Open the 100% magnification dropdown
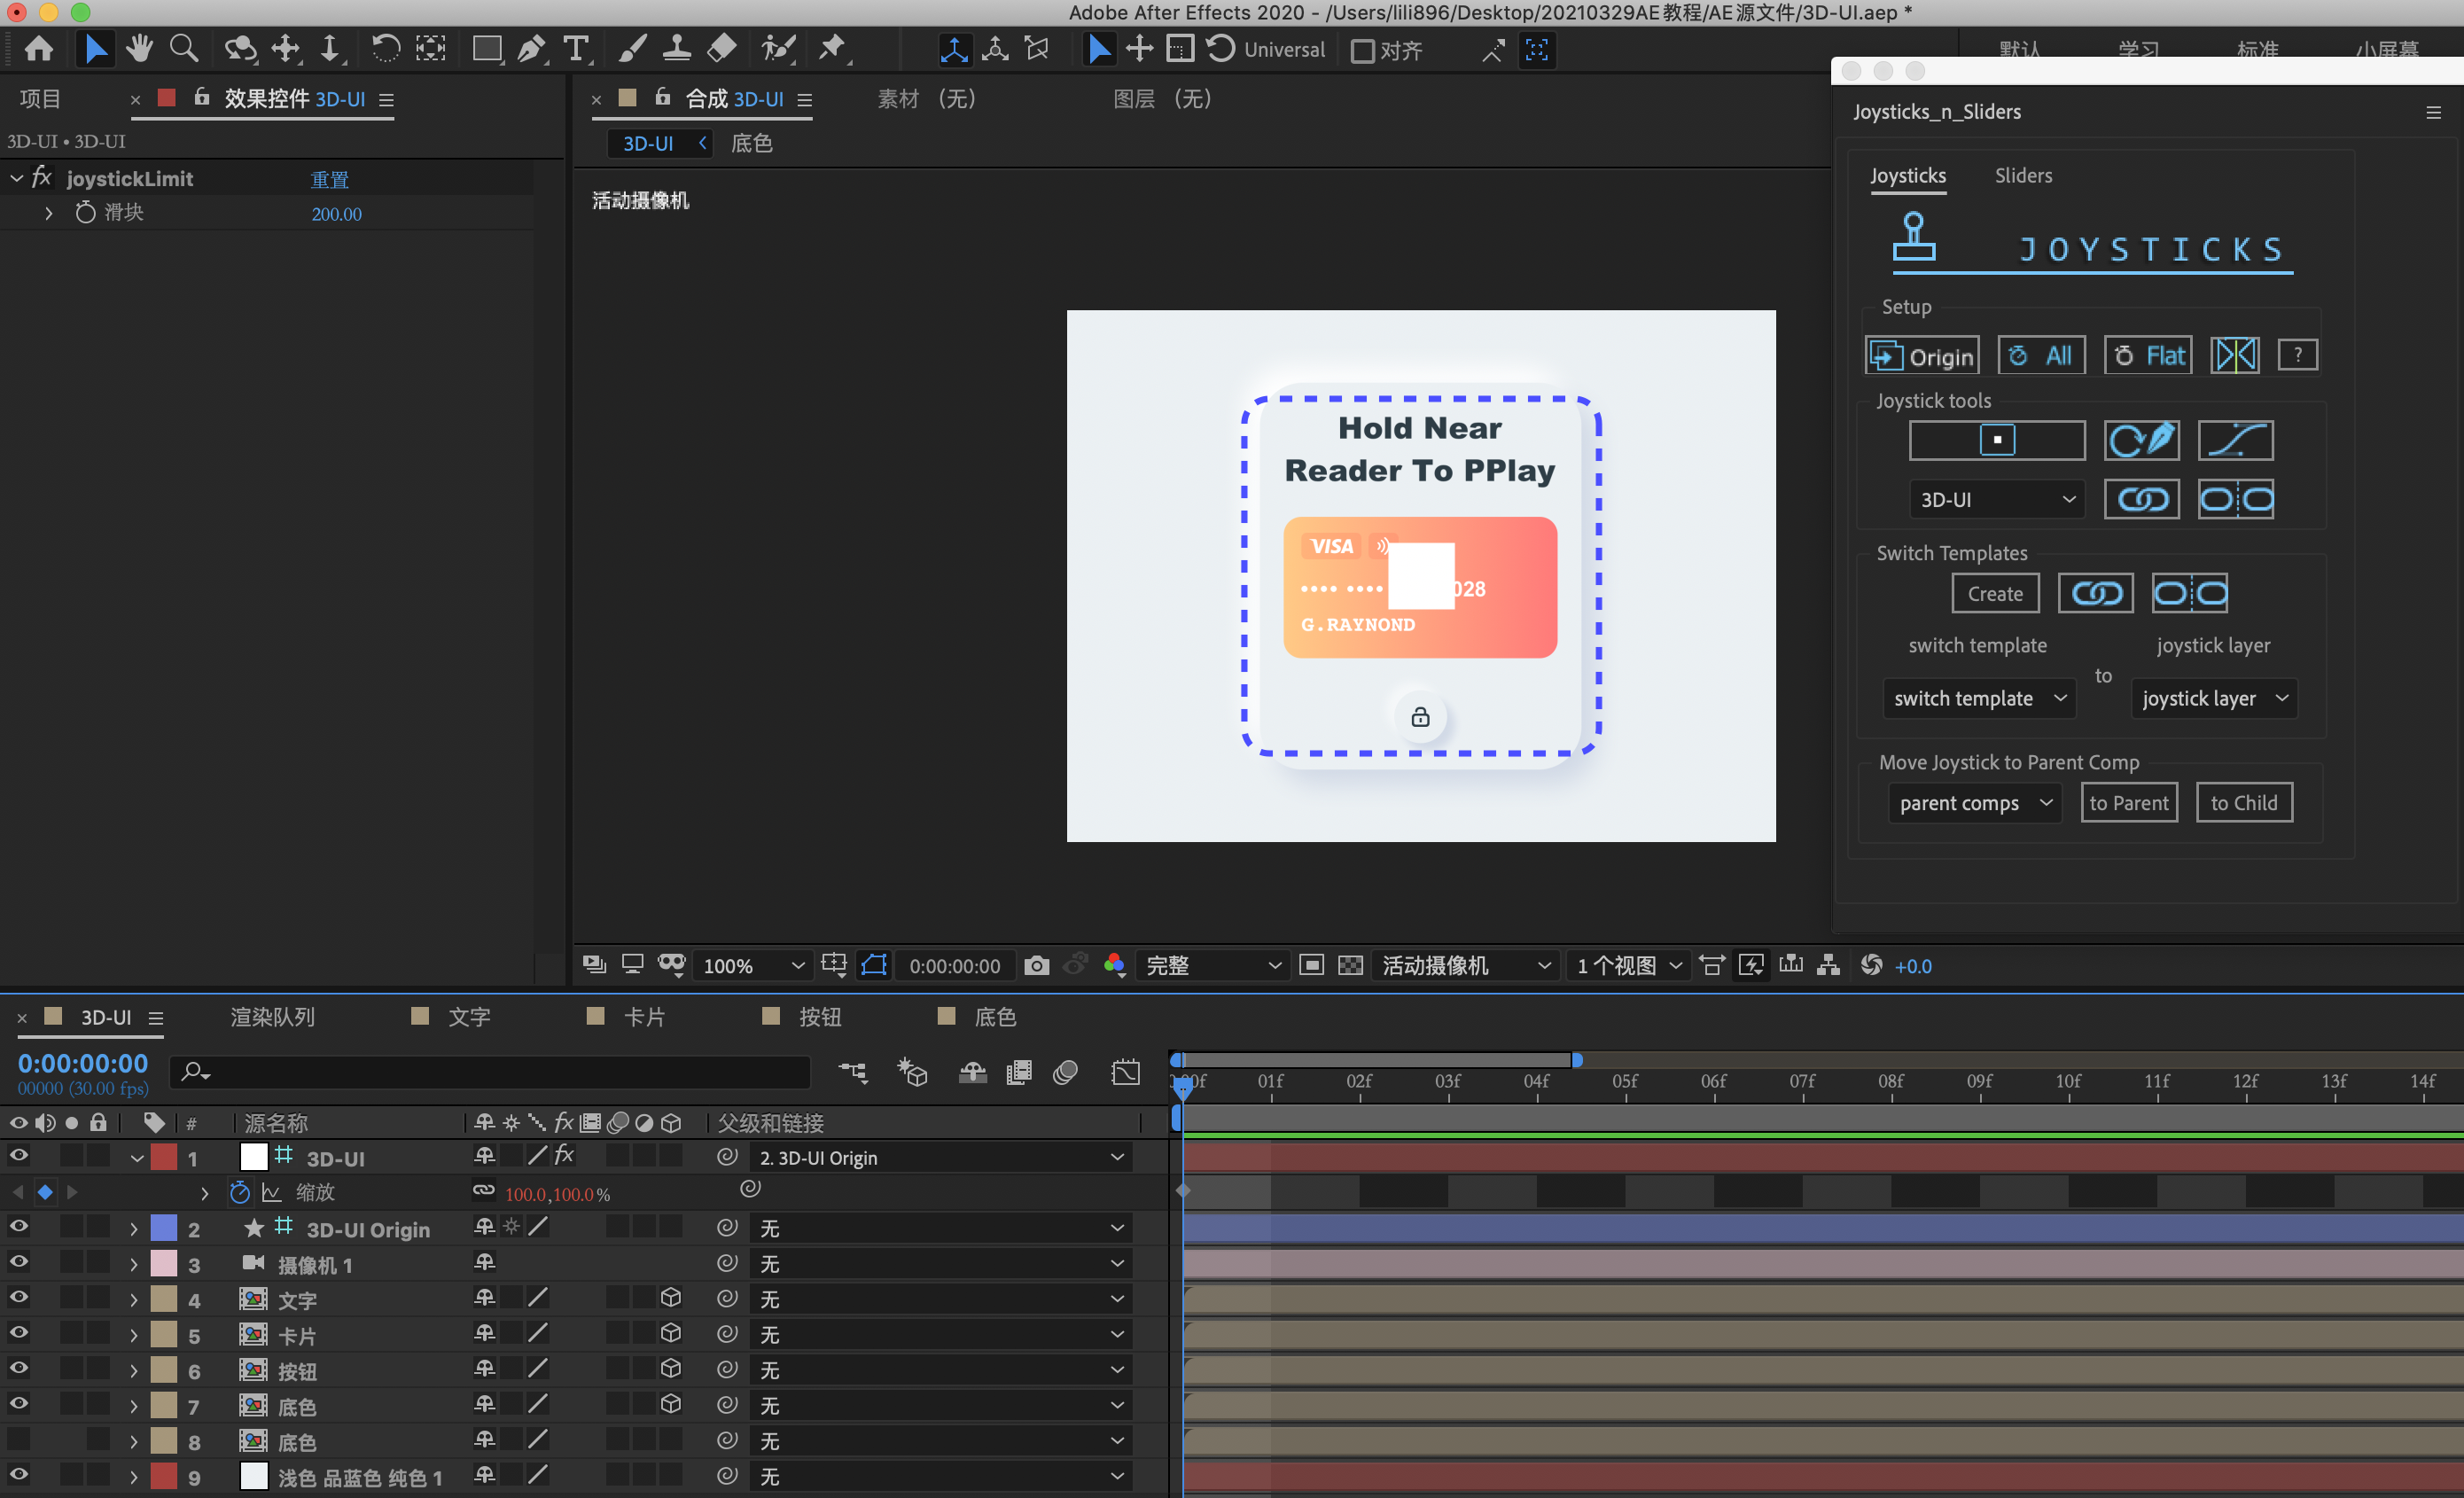2464x1498 pixels. pyautogui.click(x=753, y=965)
